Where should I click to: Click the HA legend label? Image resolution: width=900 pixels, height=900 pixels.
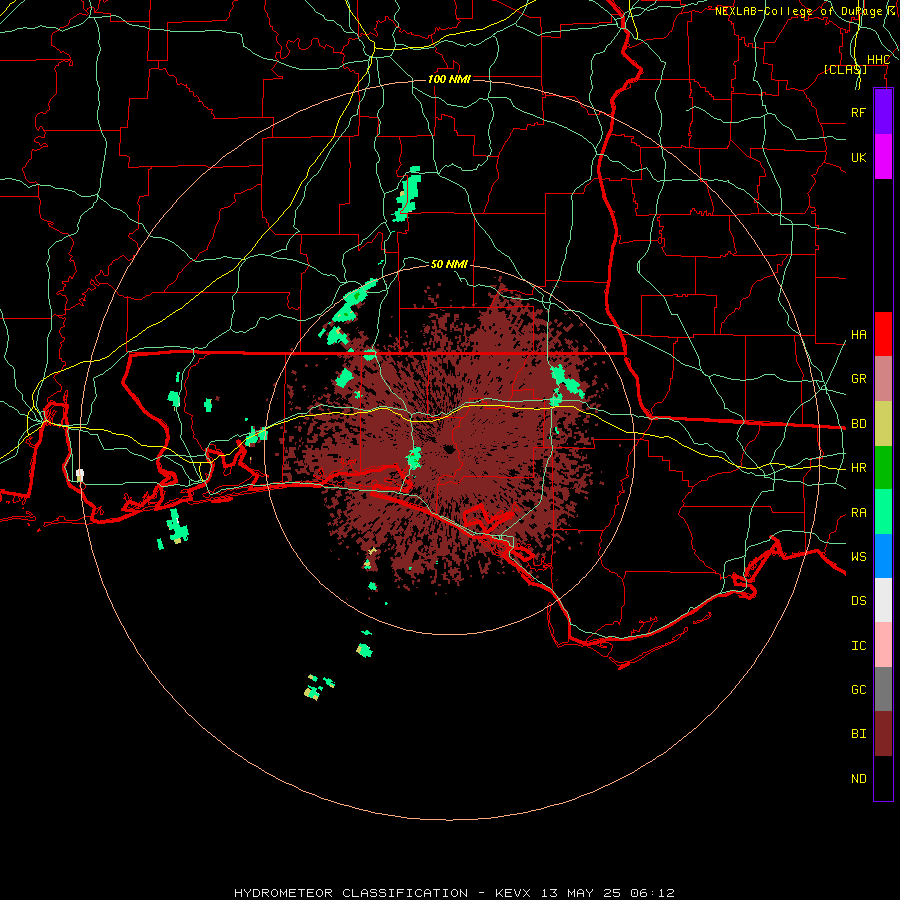pyautogui.click(x=858, y=335)
